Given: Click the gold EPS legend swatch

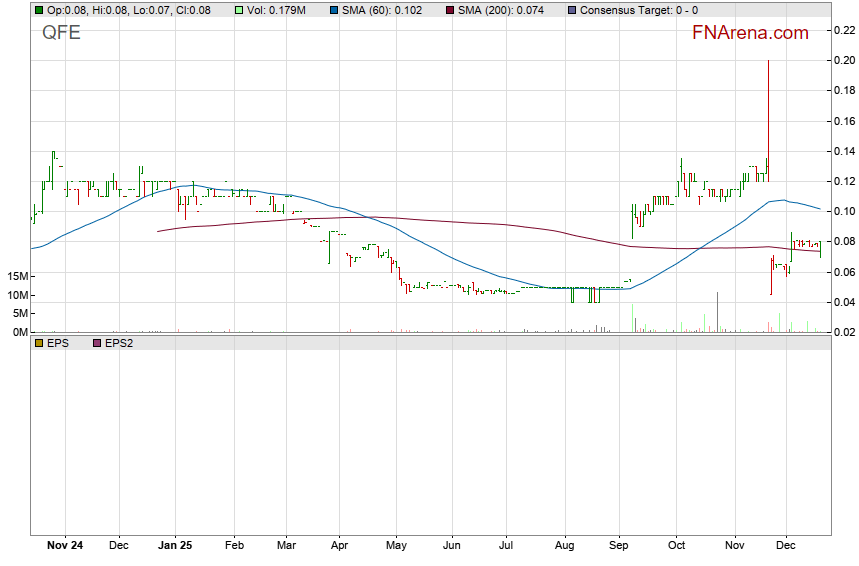Looking at the screenshot, I should click(38, 343).
